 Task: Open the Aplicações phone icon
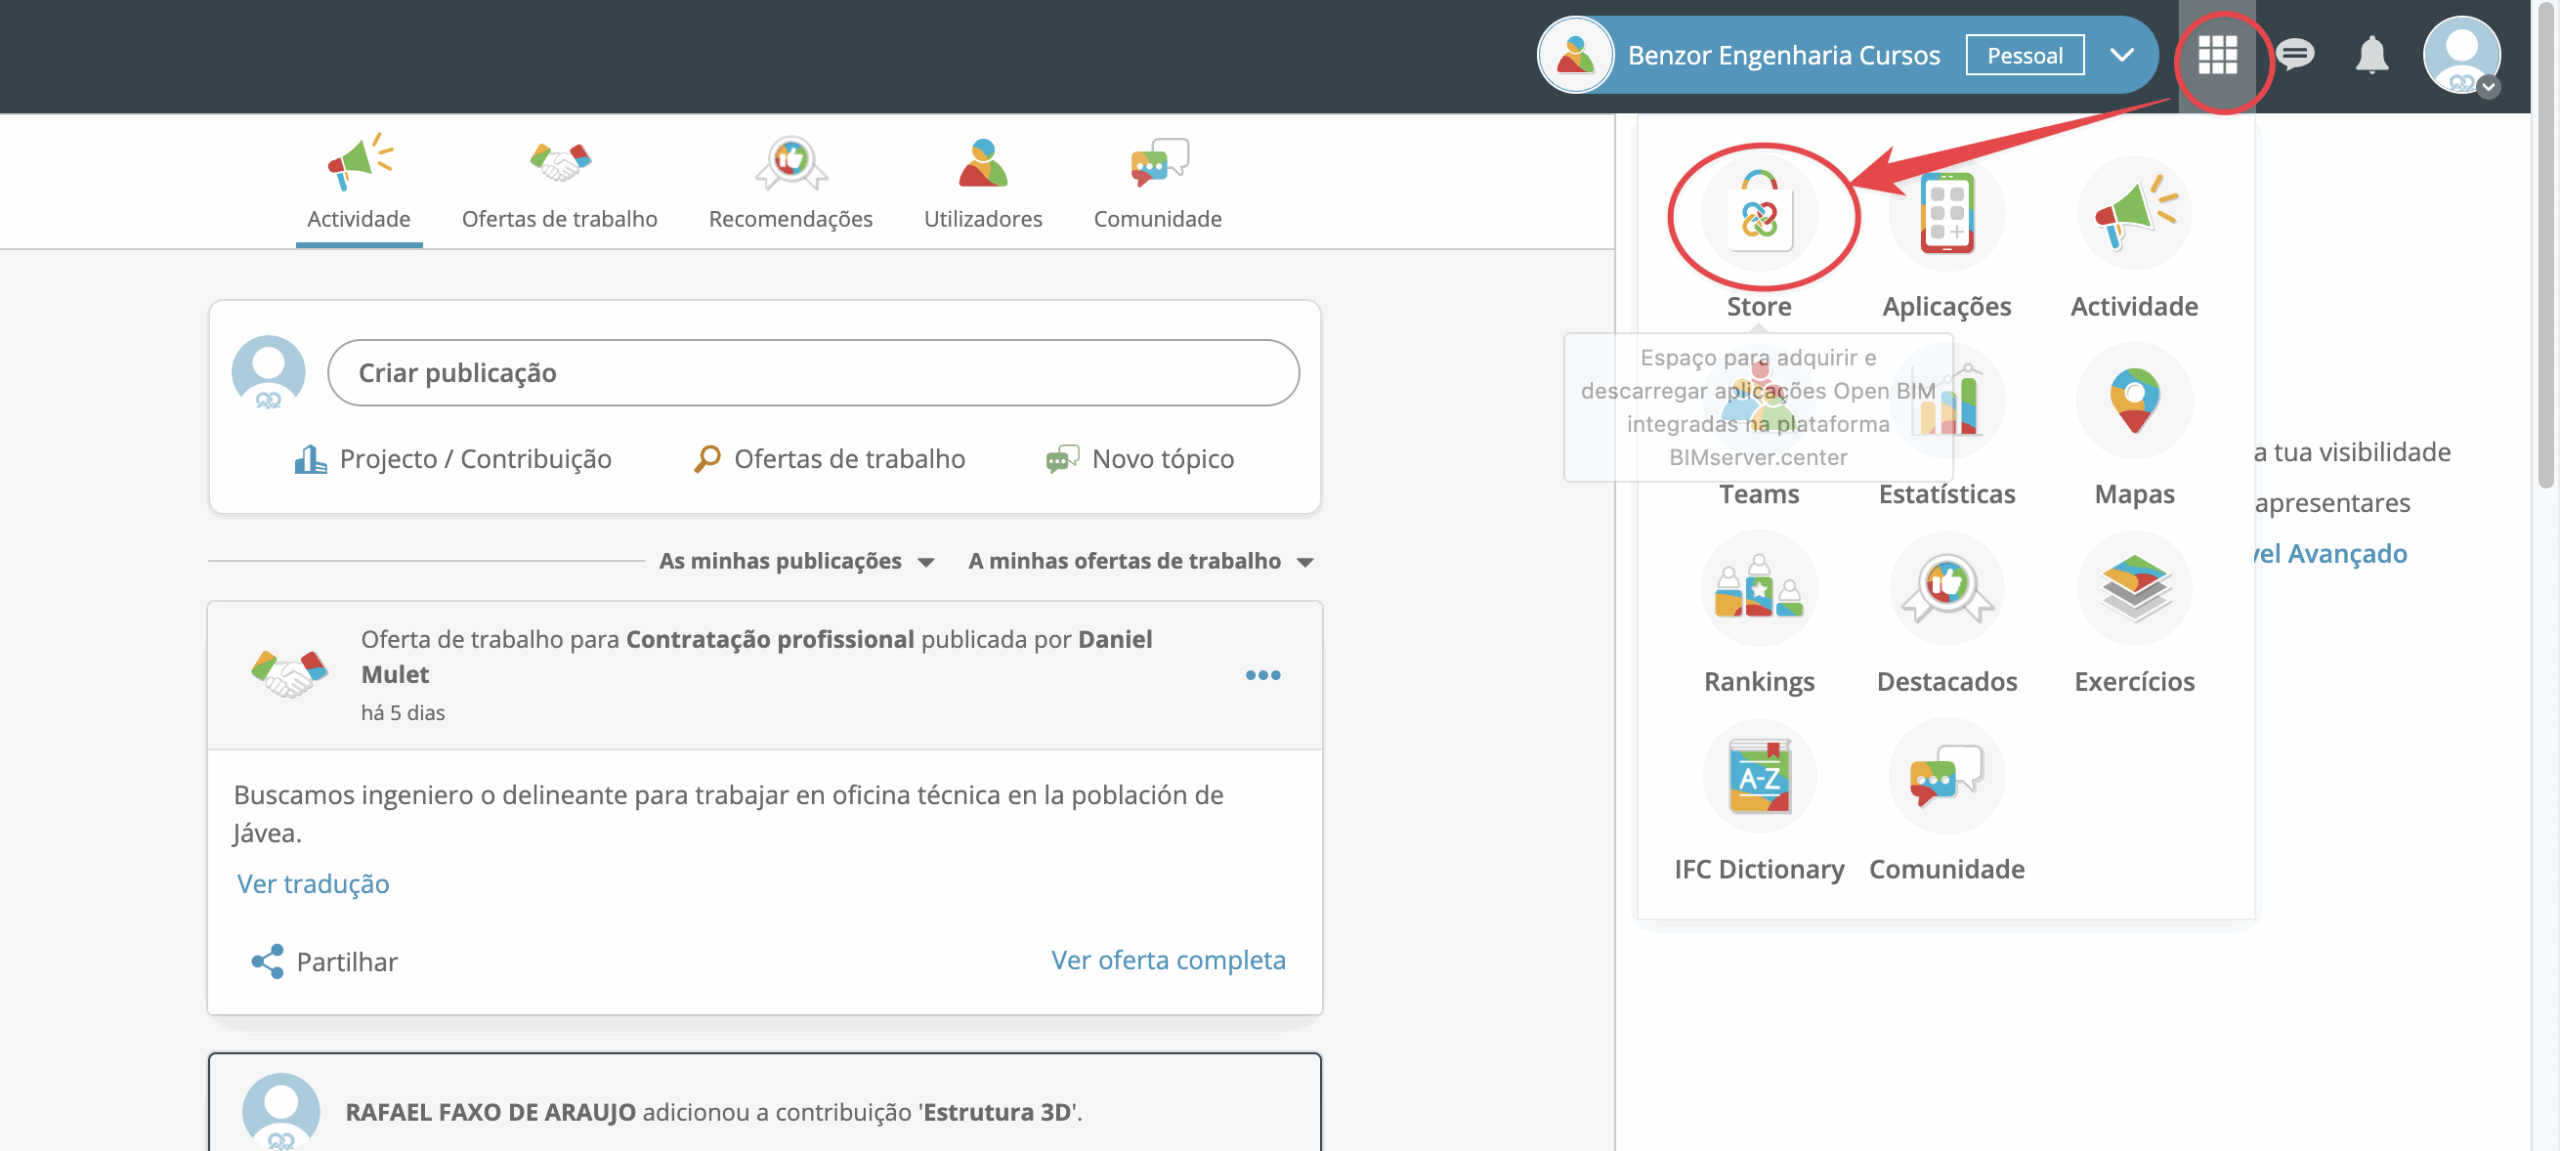point(1946,214)
